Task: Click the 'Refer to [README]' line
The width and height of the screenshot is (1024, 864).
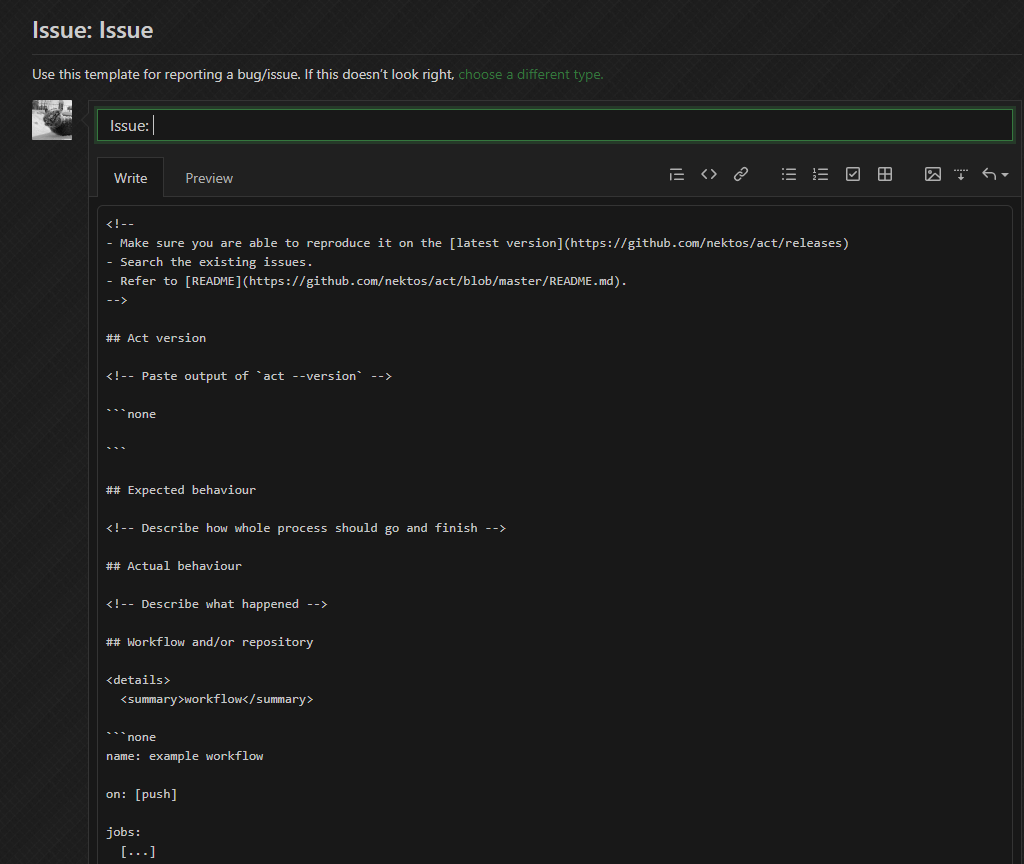Action: pos(366,281)
